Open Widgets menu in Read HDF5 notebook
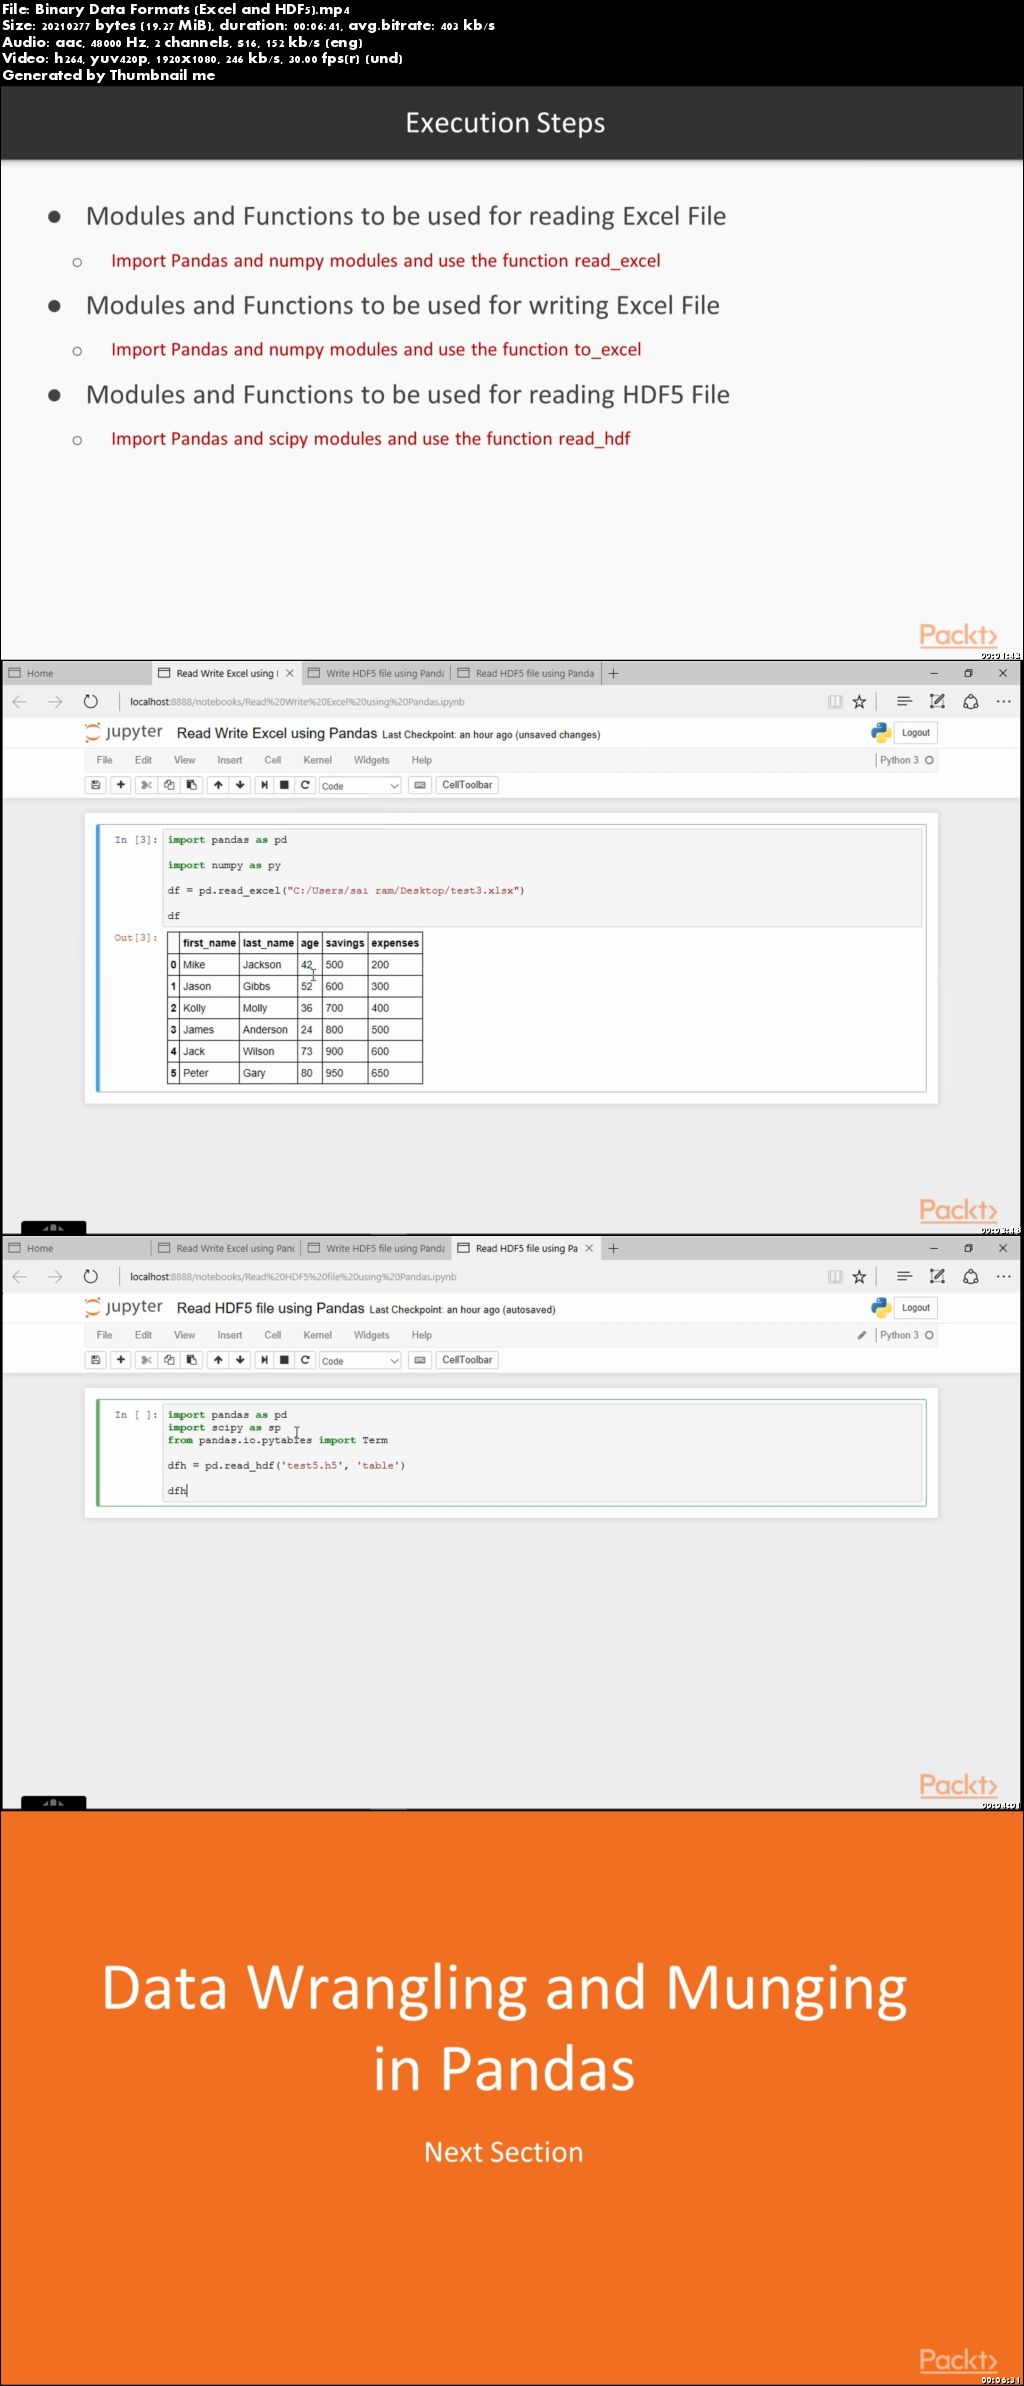1024x2386 pixels. coord(371,1335)
